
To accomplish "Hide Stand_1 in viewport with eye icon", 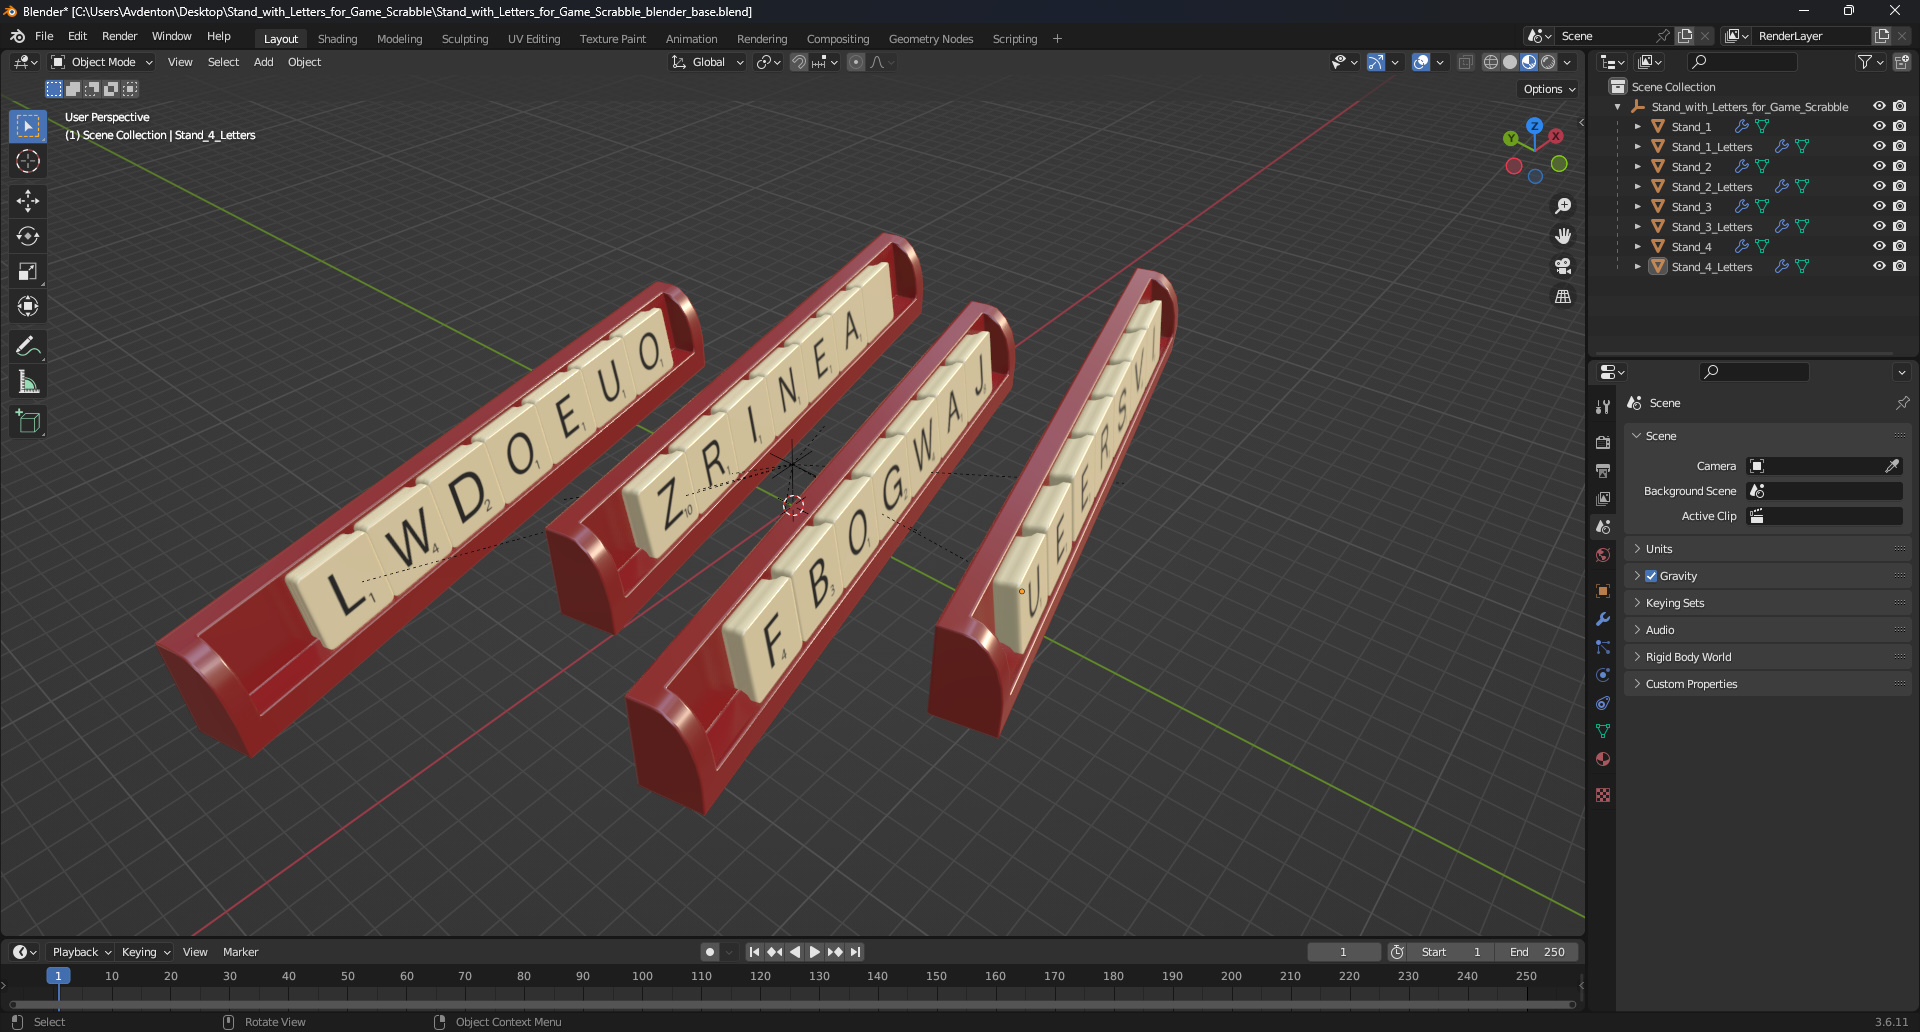I will click(x=1879, y=126).
